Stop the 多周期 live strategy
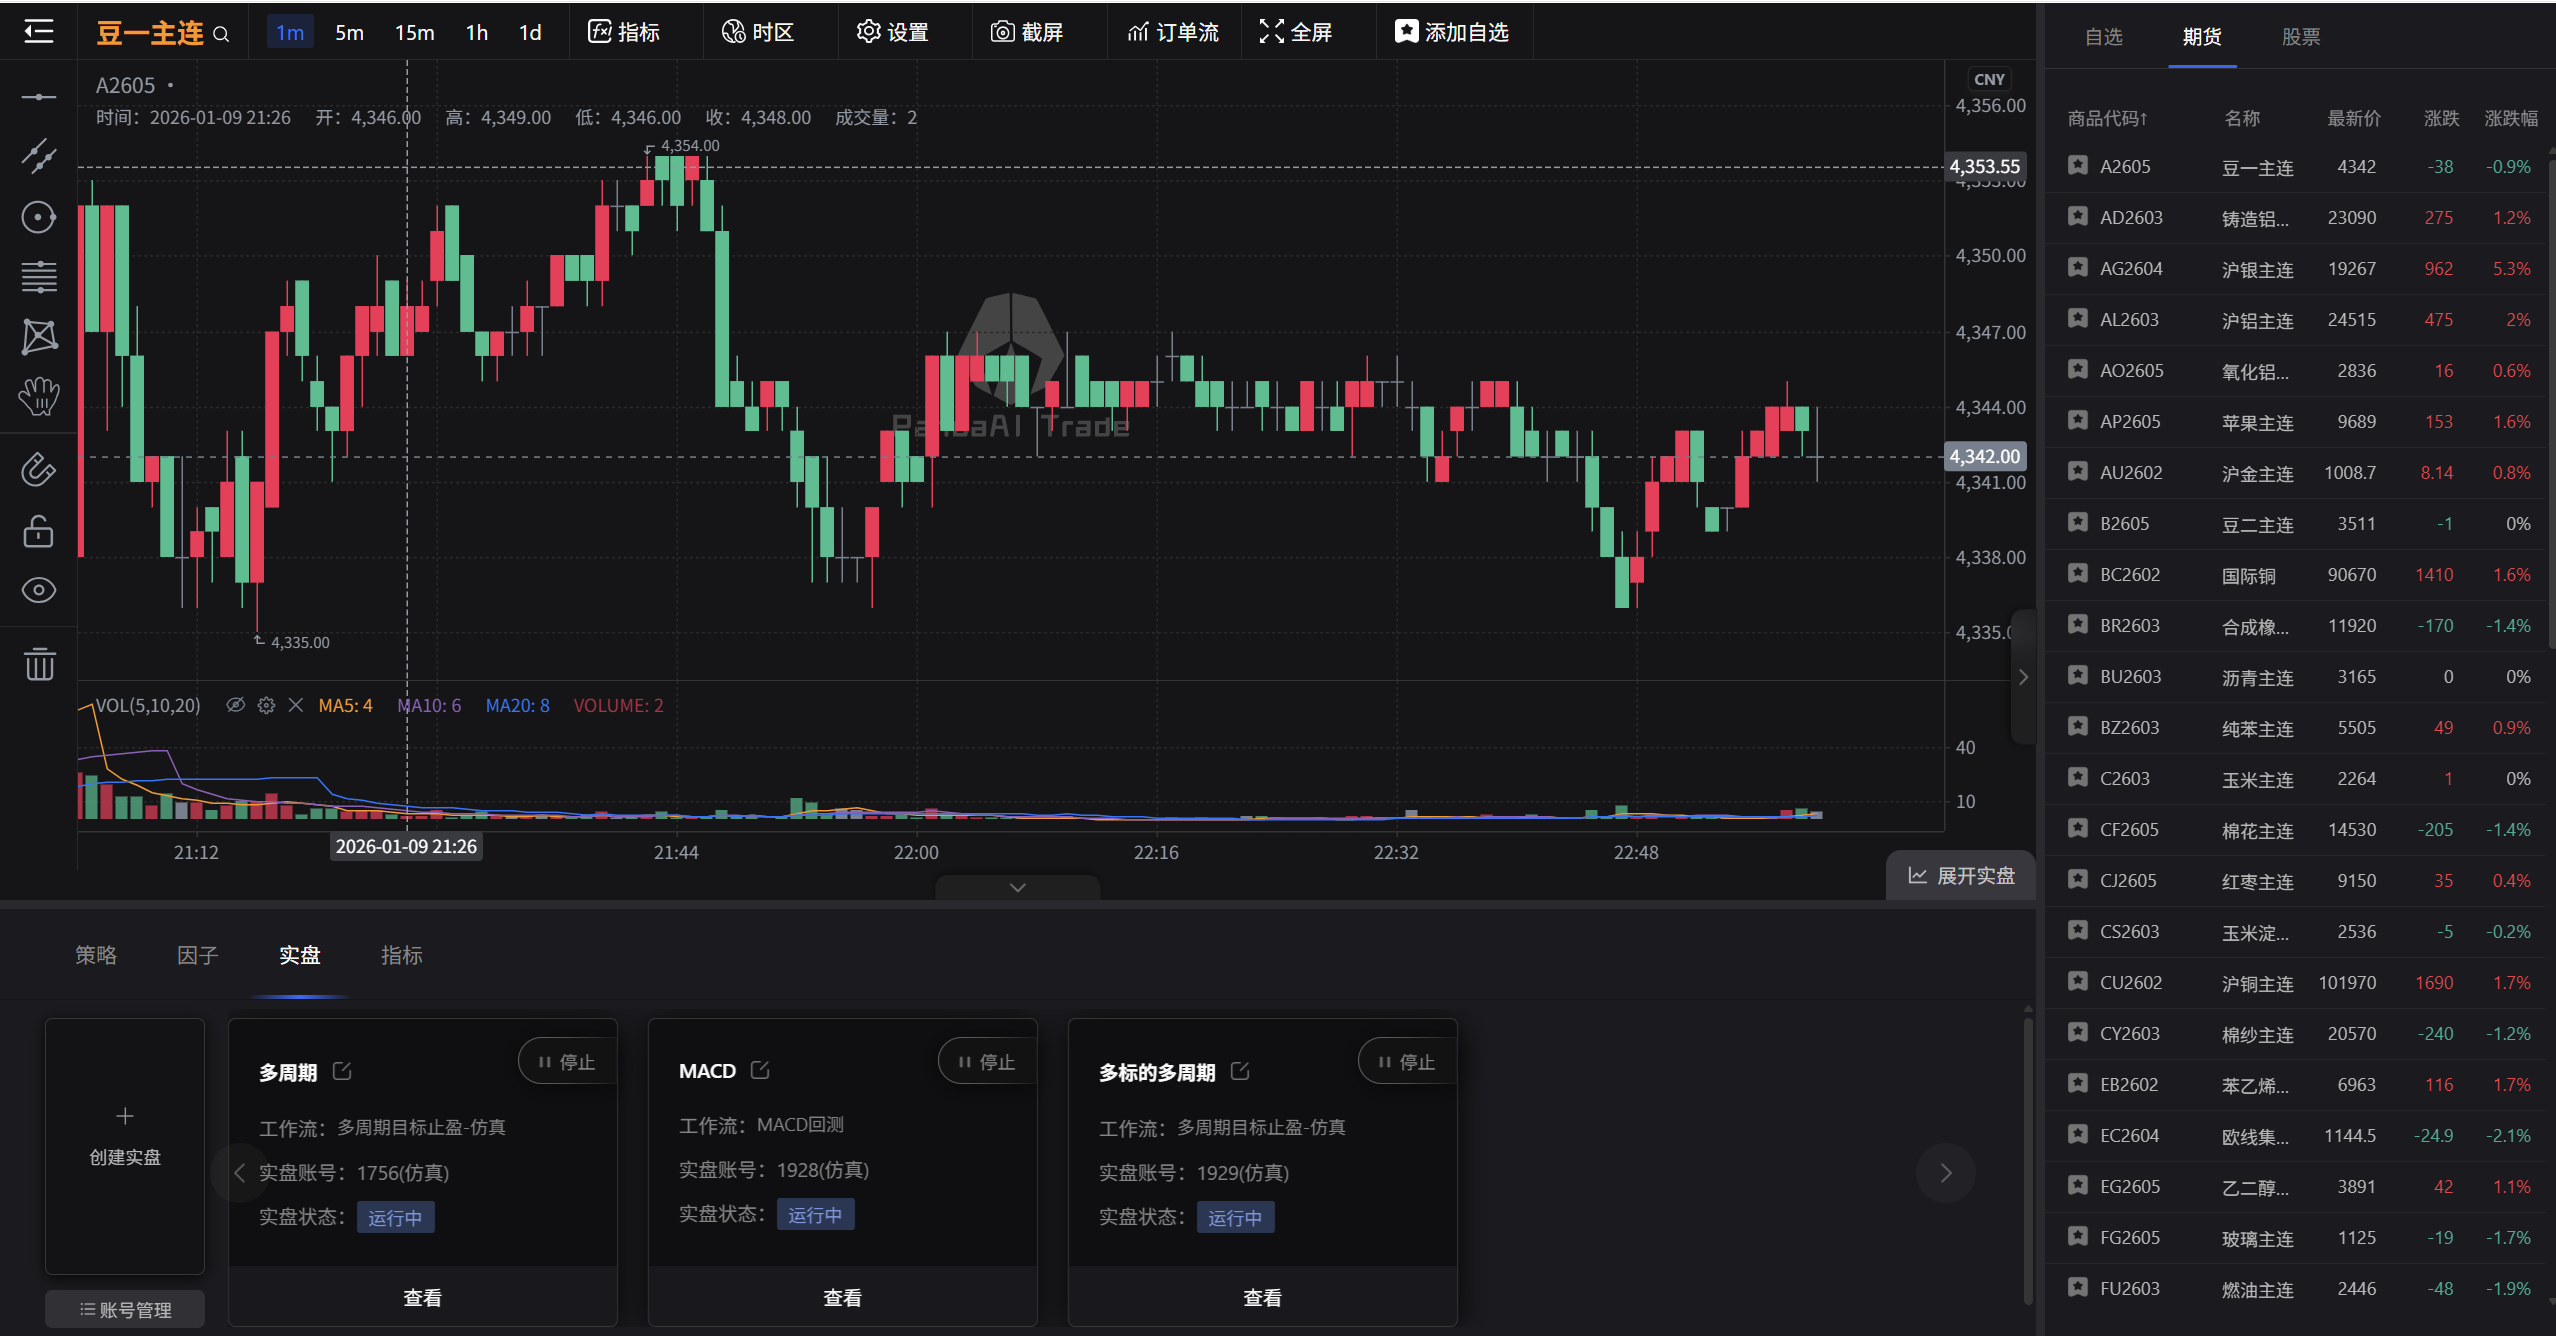Viewport: 2556px width, 1336px height. pyautogui.click(x=568, y=1062)
